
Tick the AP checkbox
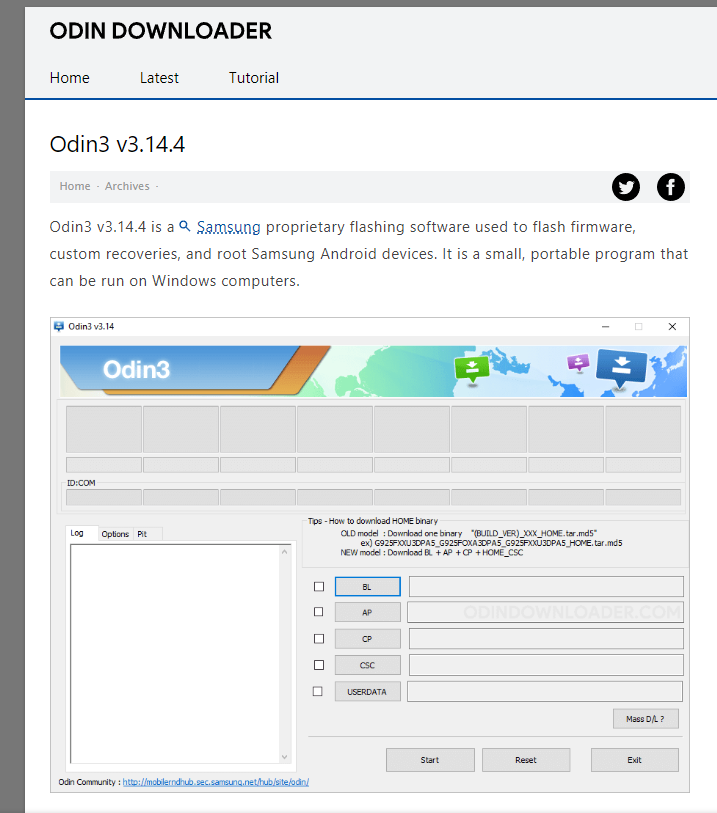coord(319,612)
